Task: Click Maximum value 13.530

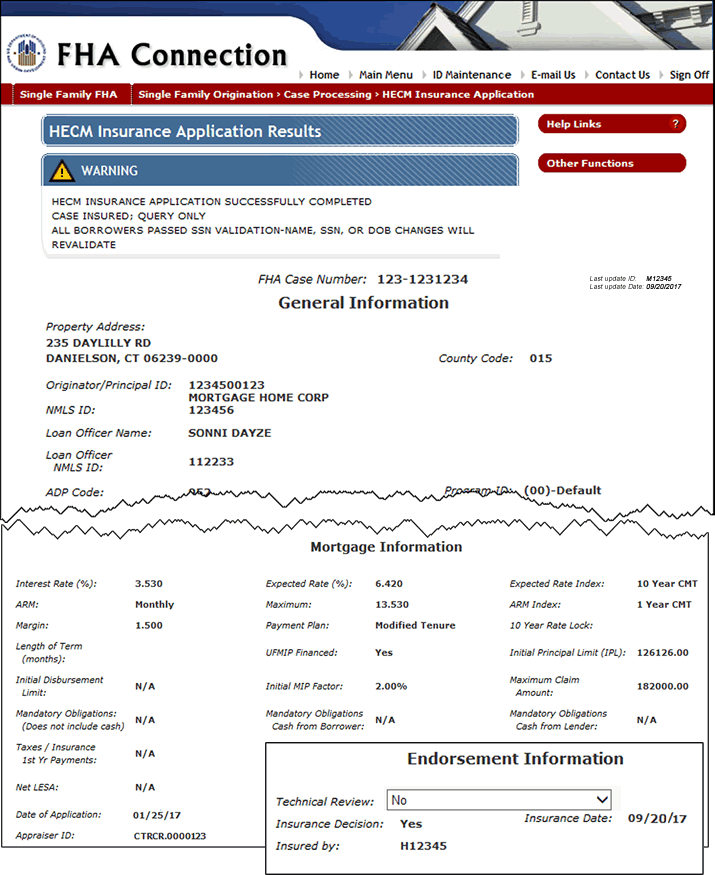Action: (392, 604)
